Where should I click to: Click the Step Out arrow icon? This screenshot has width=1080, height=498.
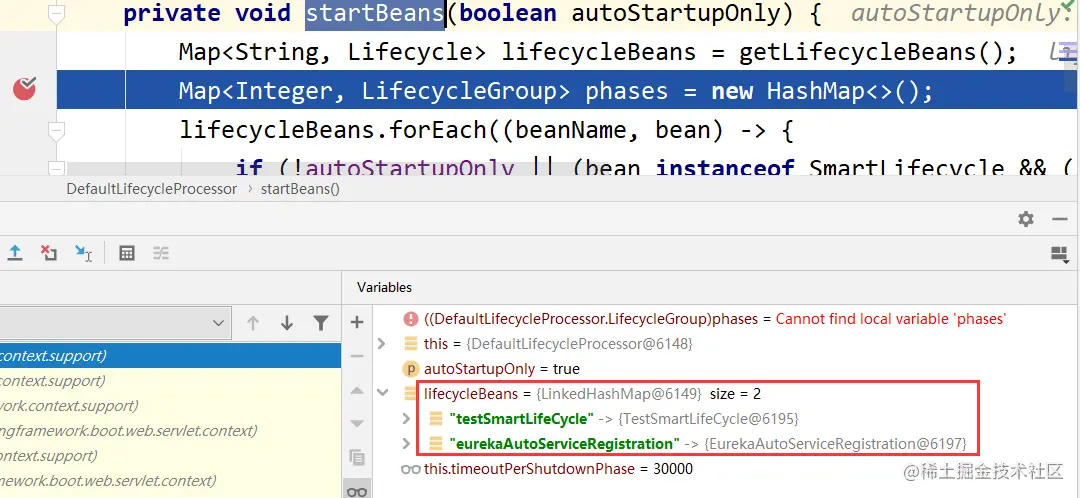coord(14,253)
